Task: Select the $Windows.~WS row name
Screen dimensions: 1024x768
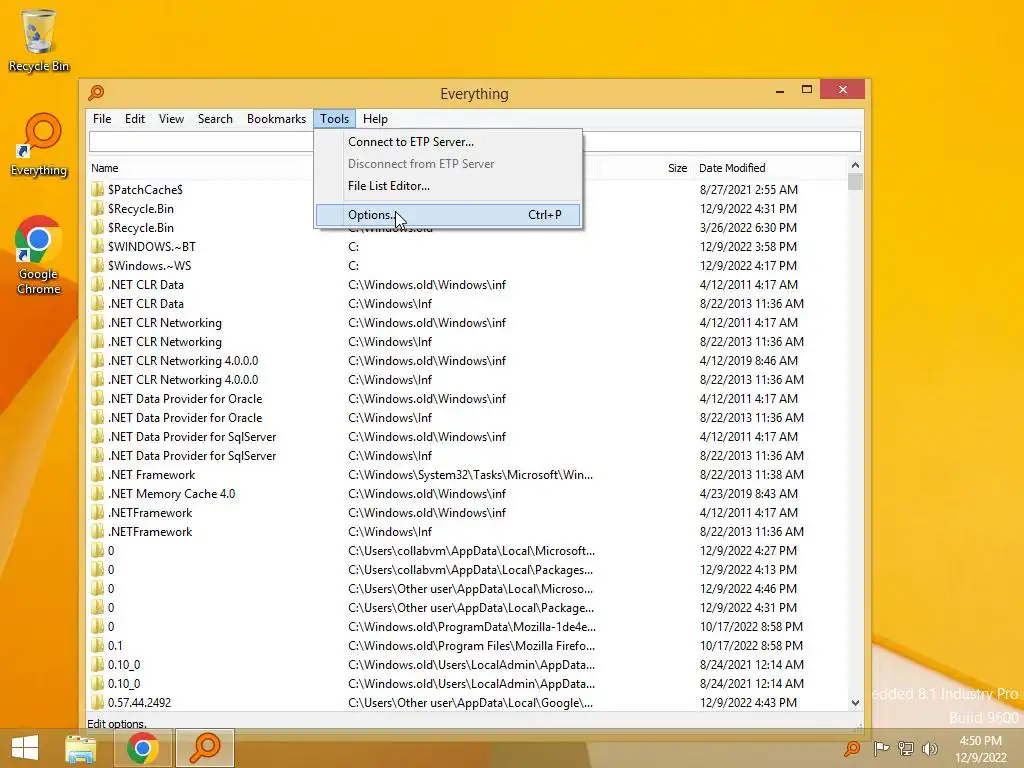Action: point(150,266)
